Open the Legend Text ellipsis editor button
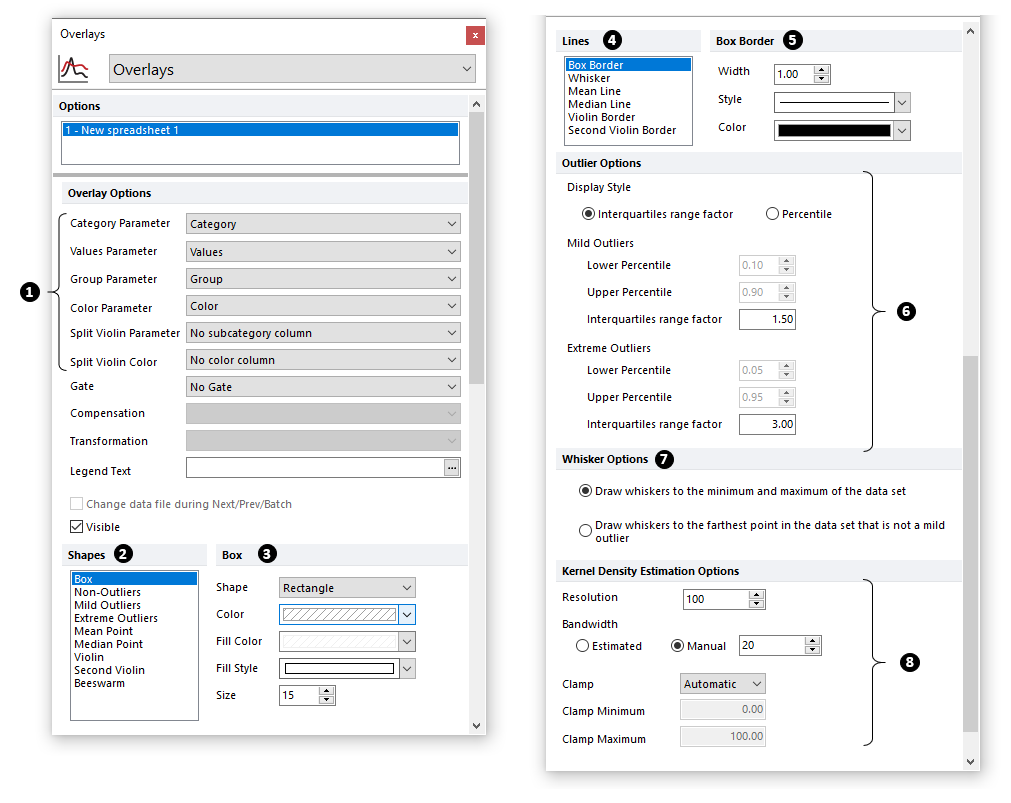The image size is (1011, 803). pyautogui.click(x=452, y=468)
